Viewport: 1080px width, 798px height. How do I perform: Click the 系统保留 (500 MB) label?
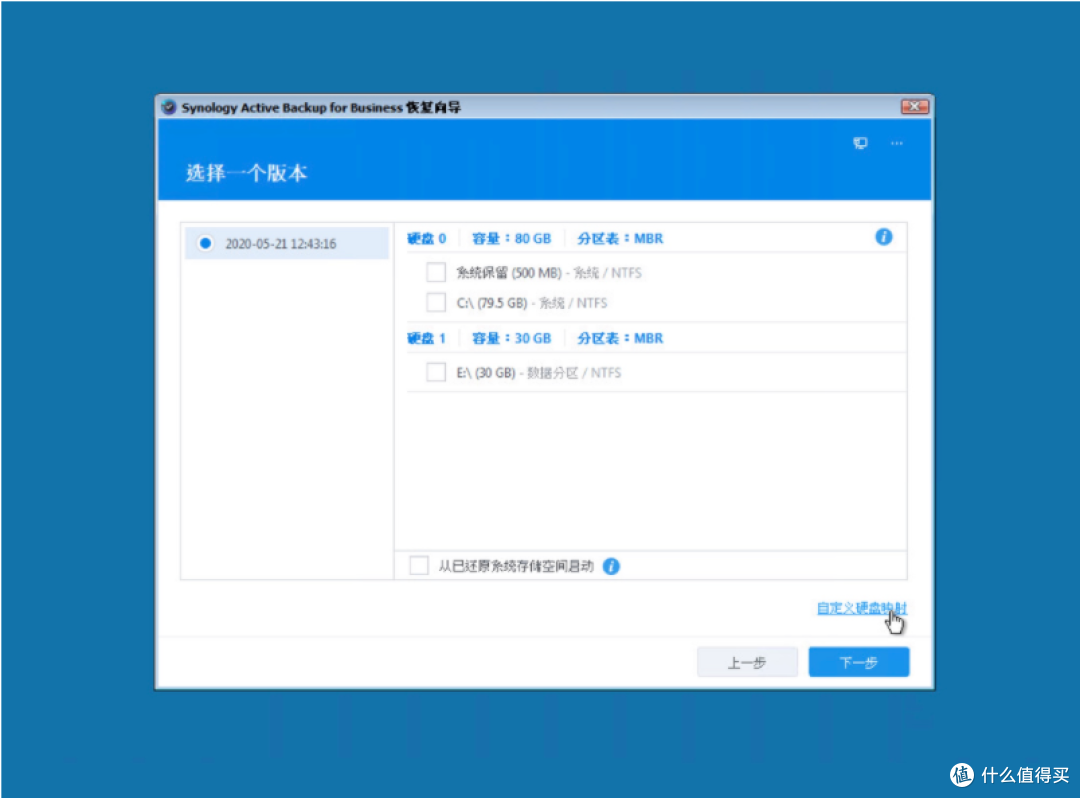click(x=549, y=273)
